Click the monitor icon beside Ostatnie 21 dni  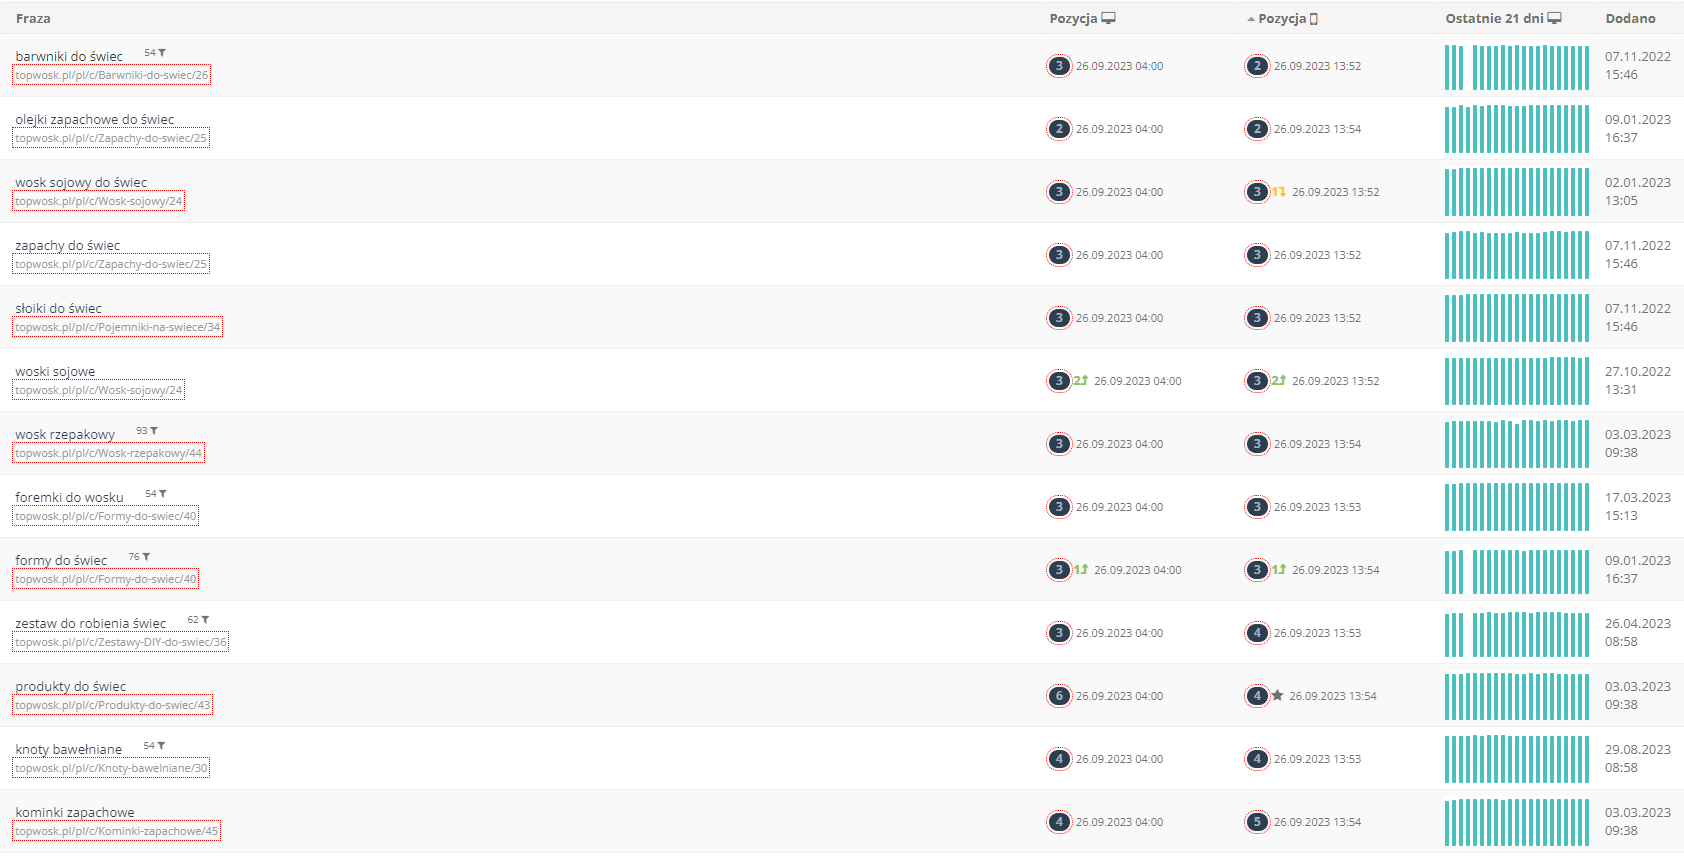1554,18
